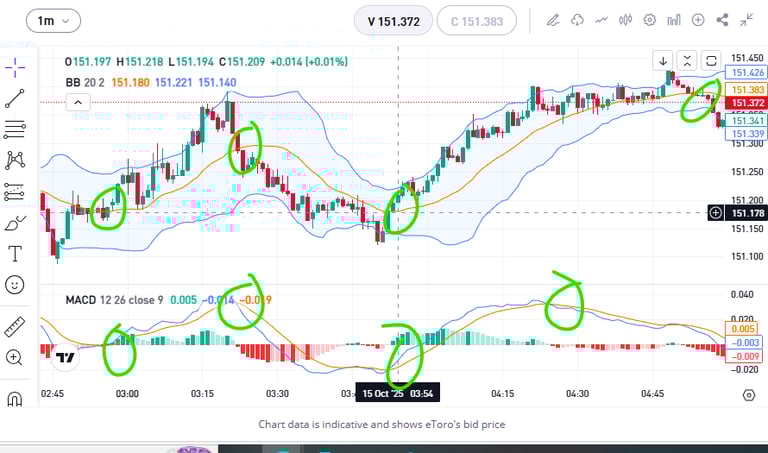
Task: Collapse the indicator legend with the caret
Action: [x=78, y=103]
